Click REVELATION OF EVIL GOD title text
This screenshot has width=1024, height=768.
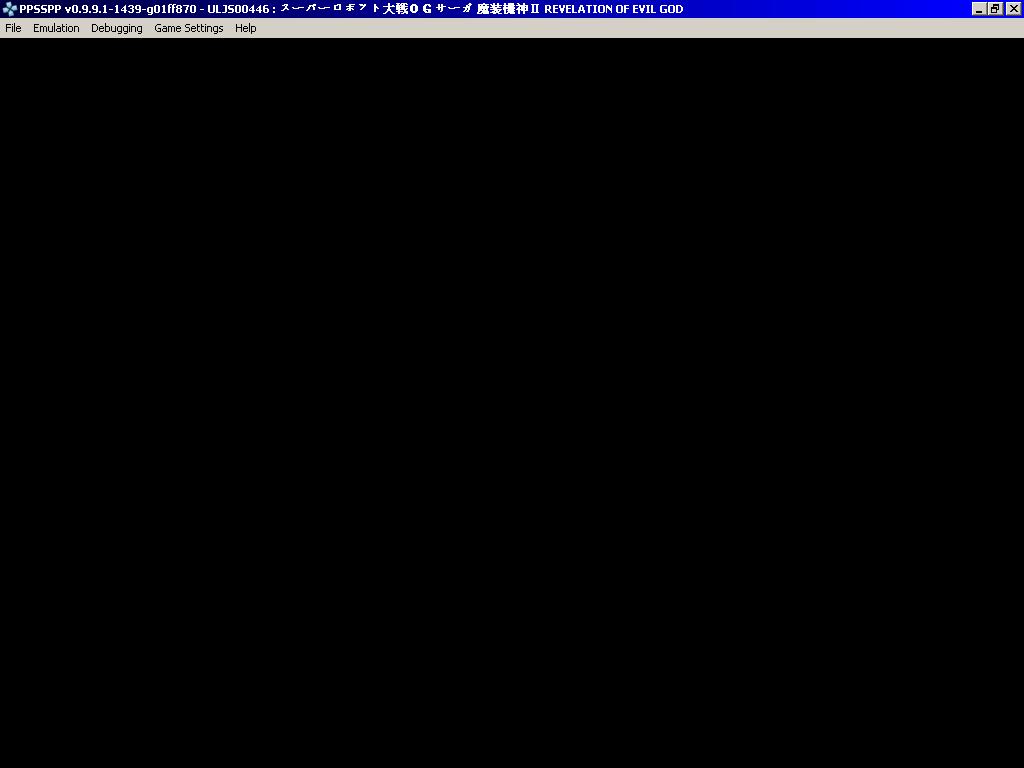point(613,9)
